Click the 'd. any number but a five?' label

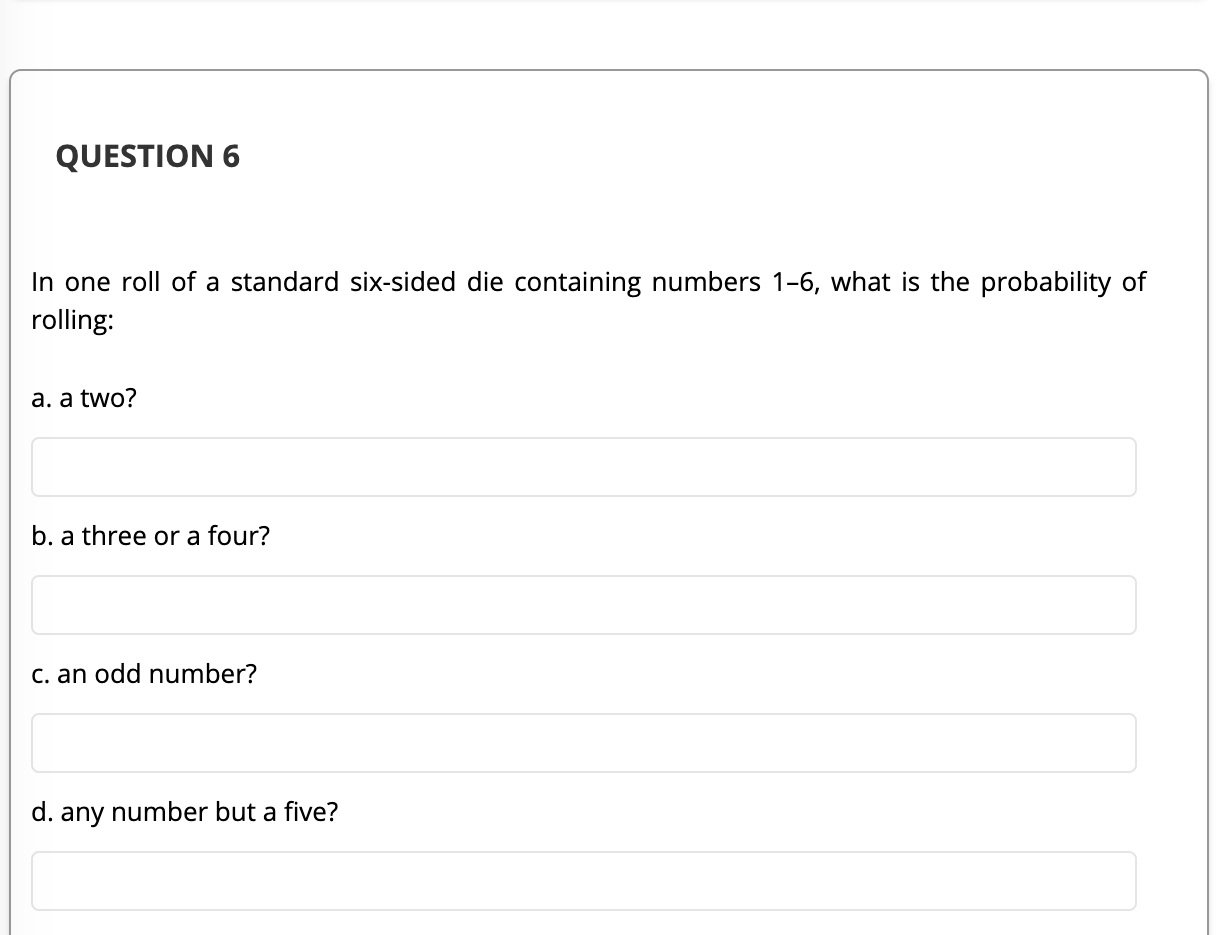coord(185,812)
